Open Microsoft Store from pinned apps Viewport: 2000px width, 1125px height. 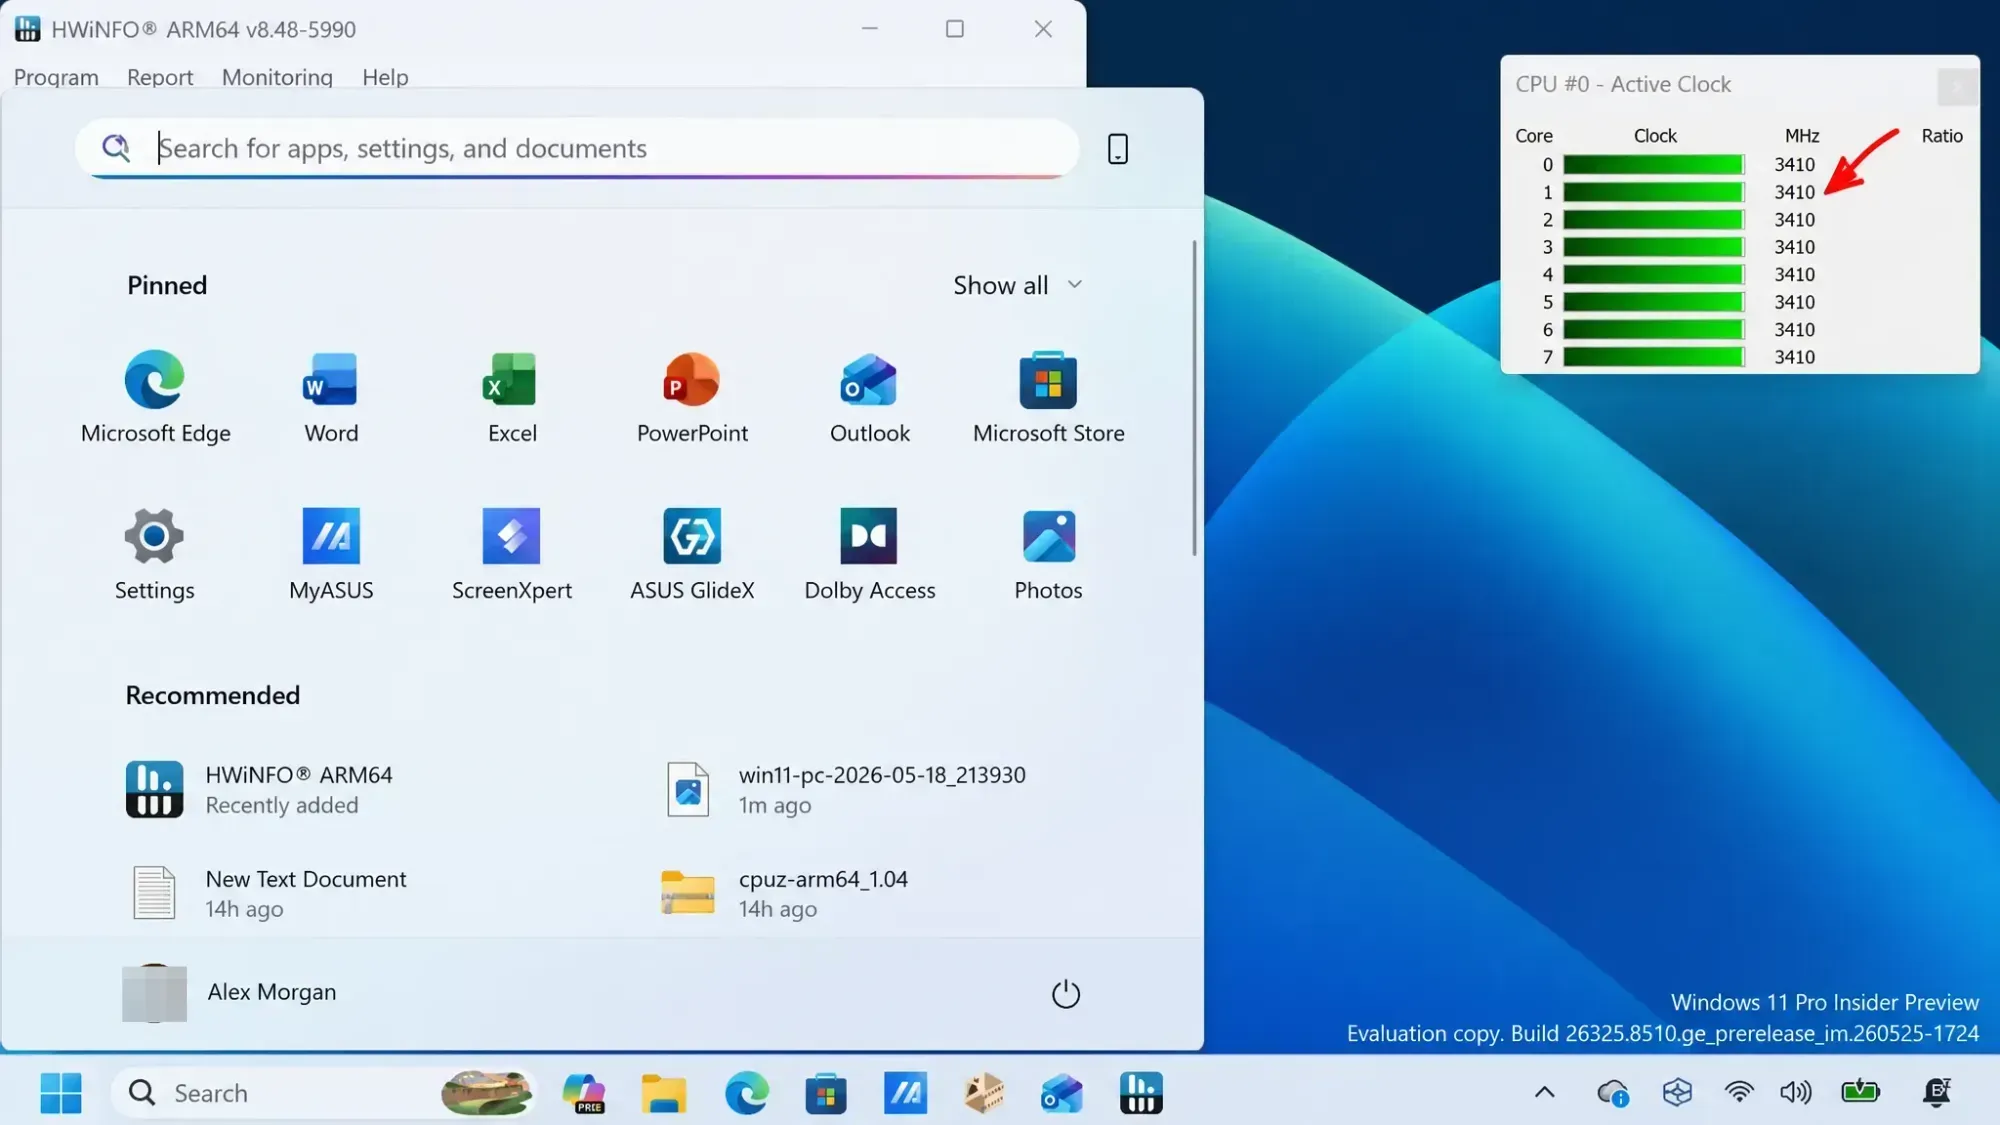[x=1048, y=397]
